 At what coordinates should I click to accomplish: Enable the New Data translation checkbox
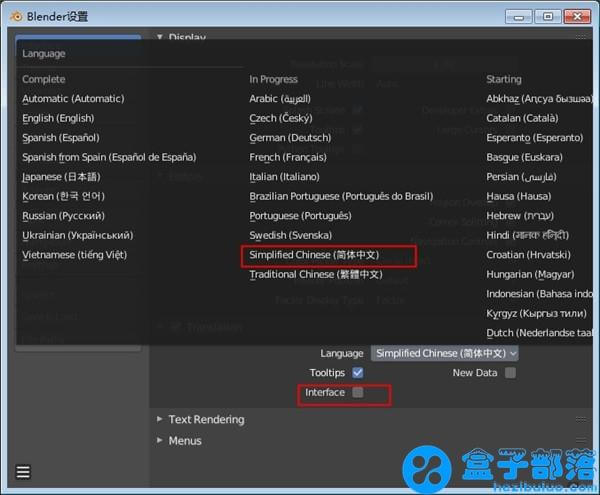tap(510, 373)
